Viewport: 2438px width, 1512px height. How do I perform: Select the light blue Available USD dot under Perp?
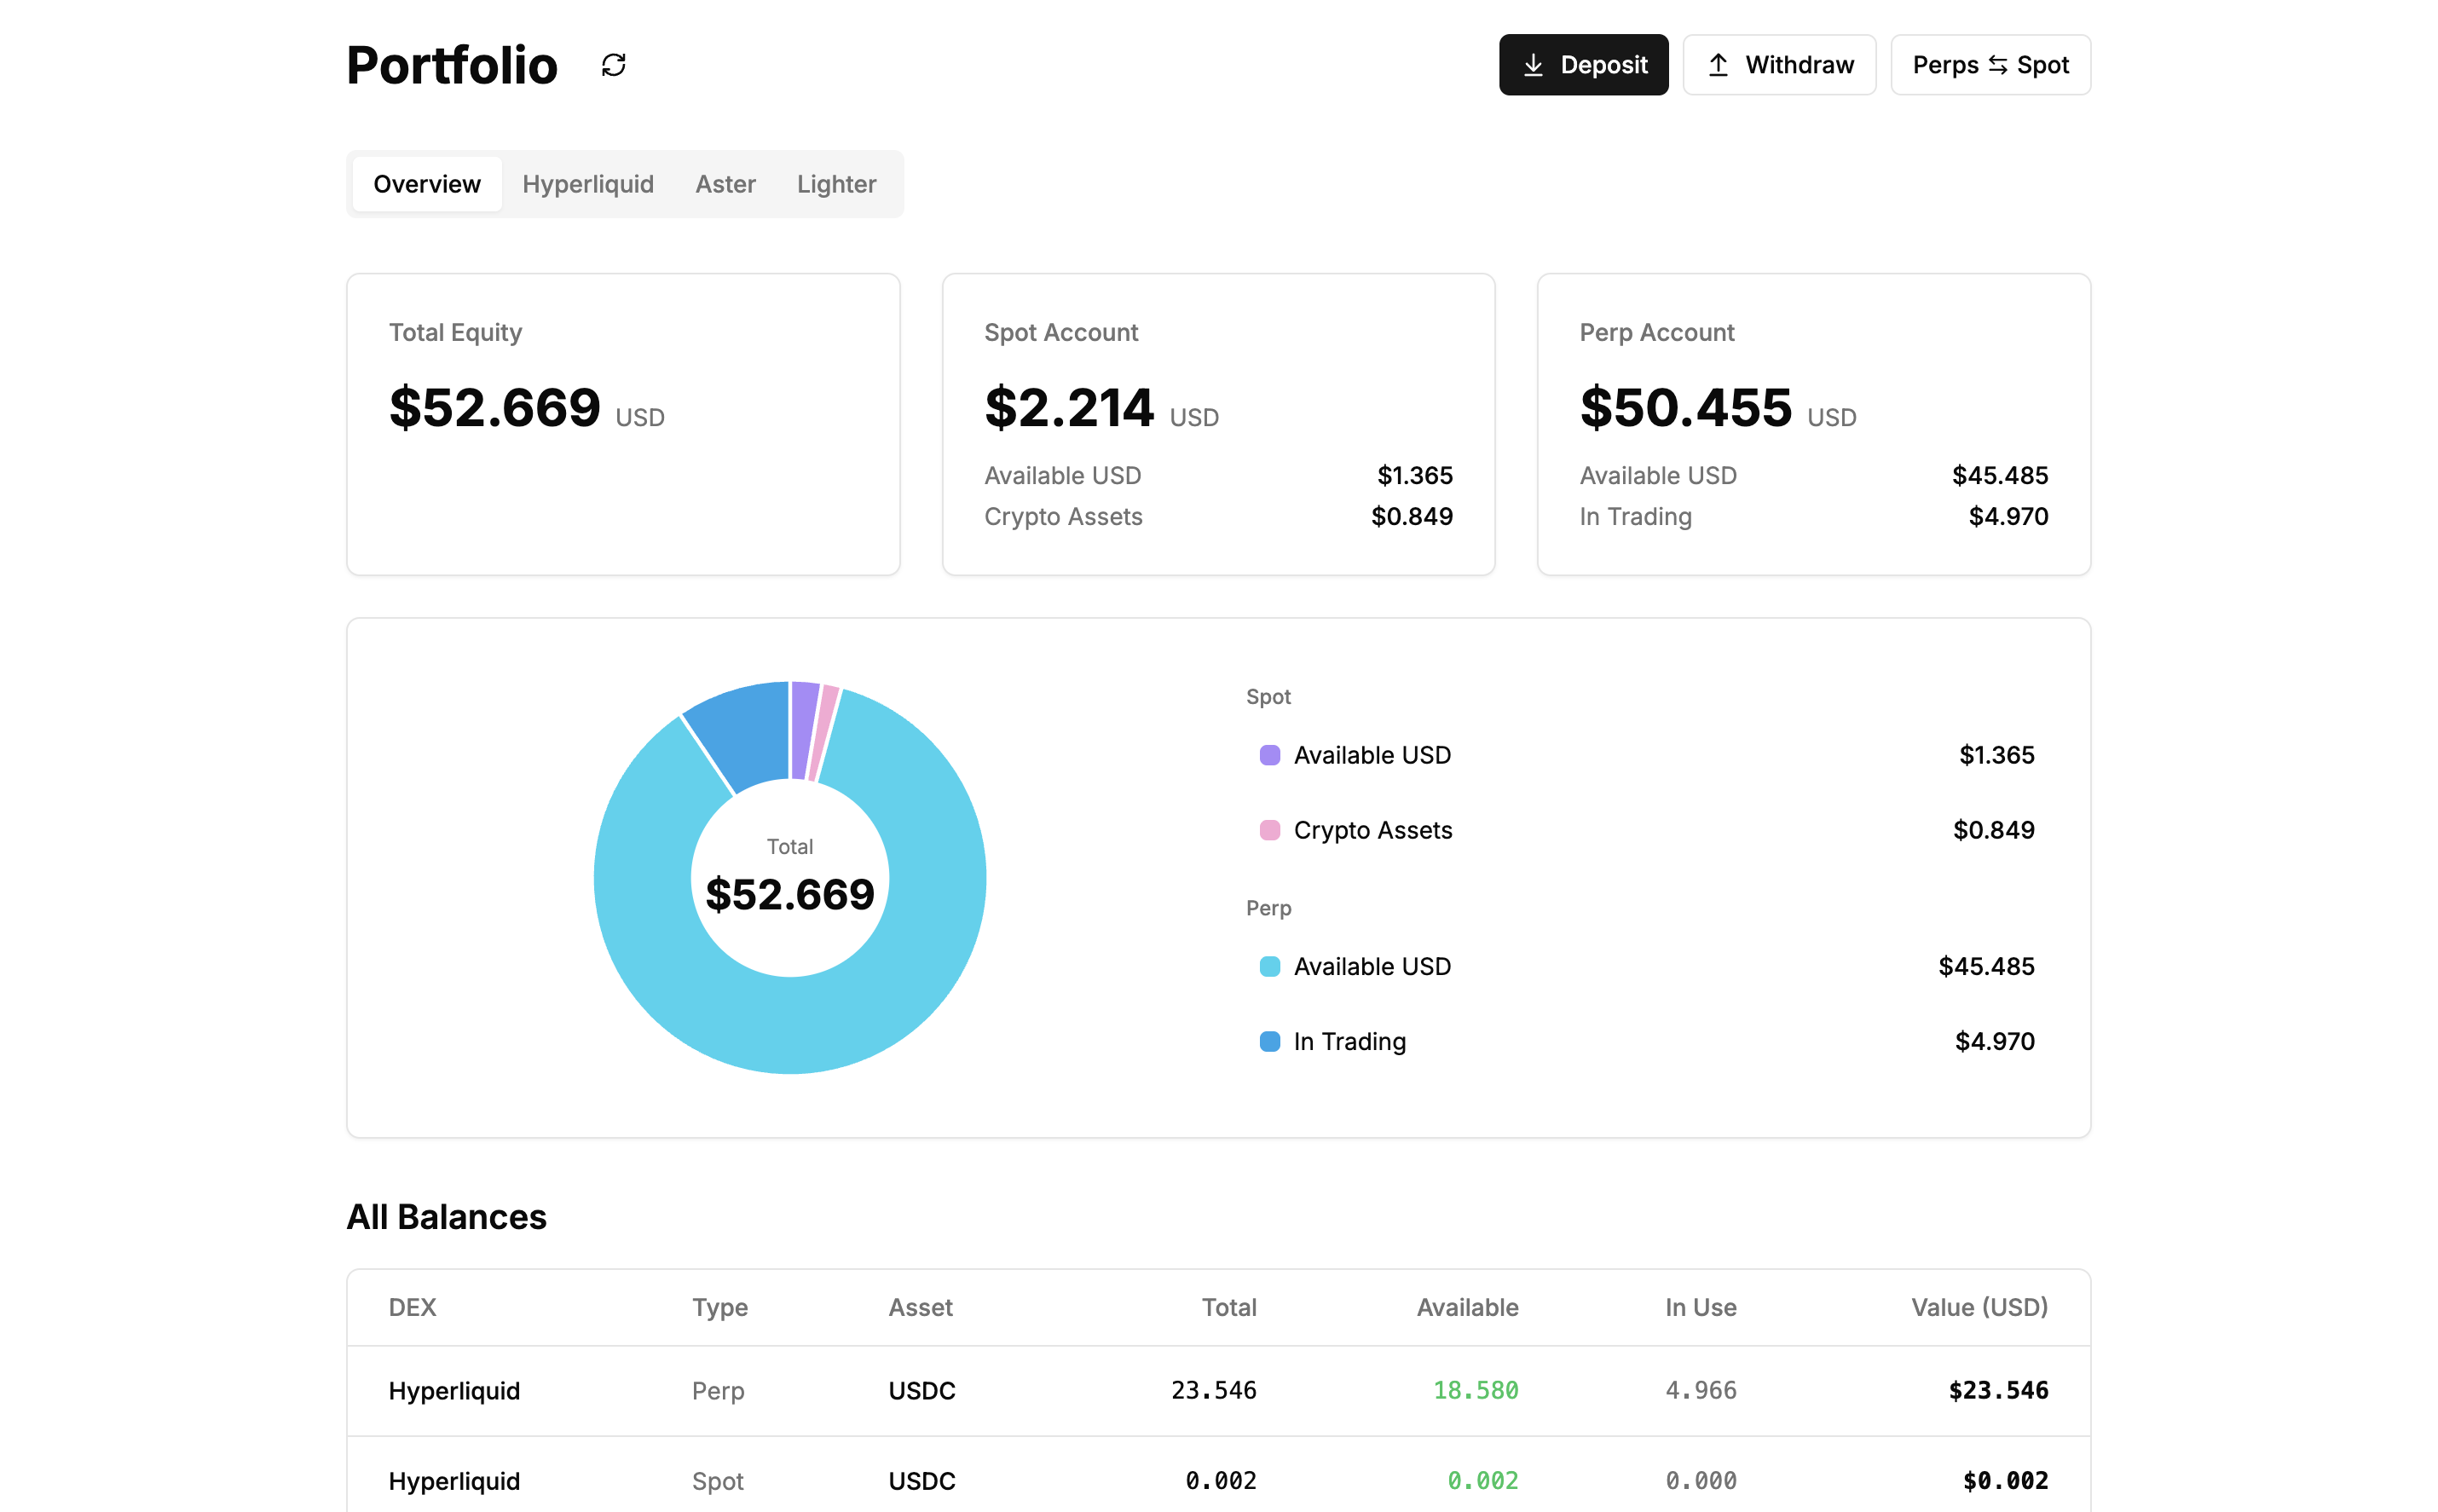(1269, 966)
